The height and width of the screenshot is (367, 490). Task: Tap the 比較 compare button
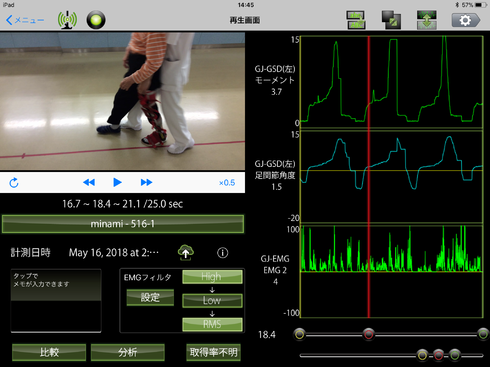(49, 352)
